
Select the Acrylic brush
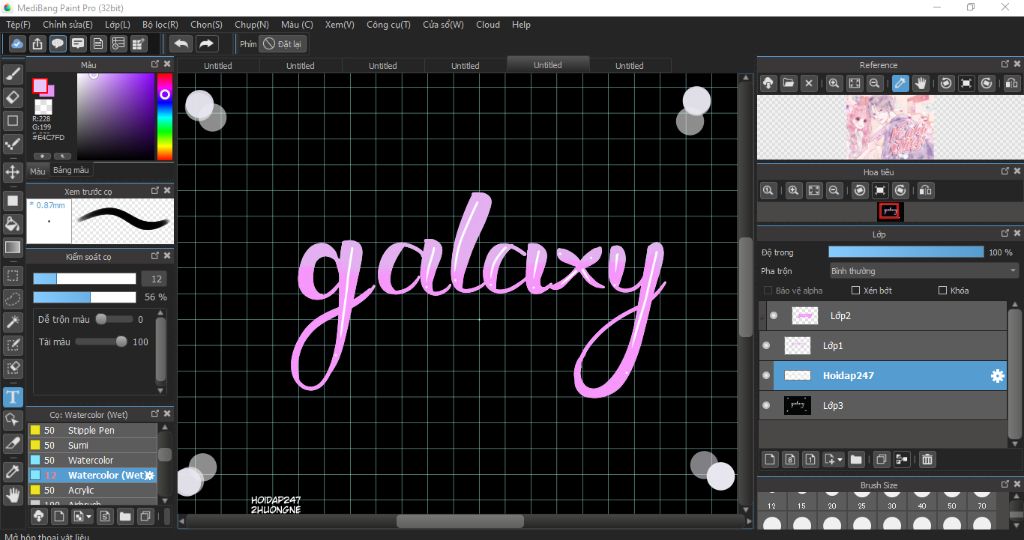pyautogui.click(x=91, y=490)
